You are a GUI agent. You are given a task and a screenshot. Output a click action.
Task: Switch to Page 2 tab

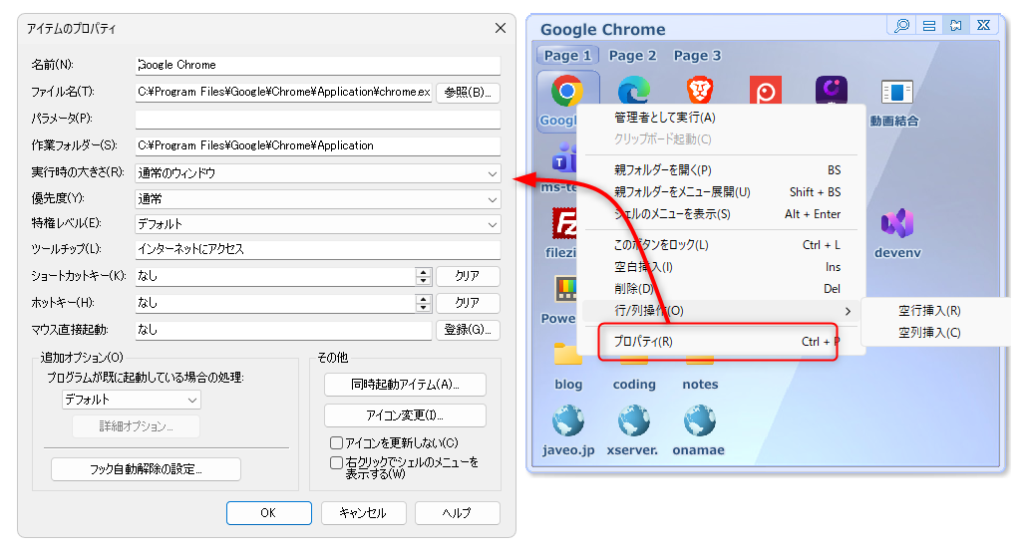(632, 55)
